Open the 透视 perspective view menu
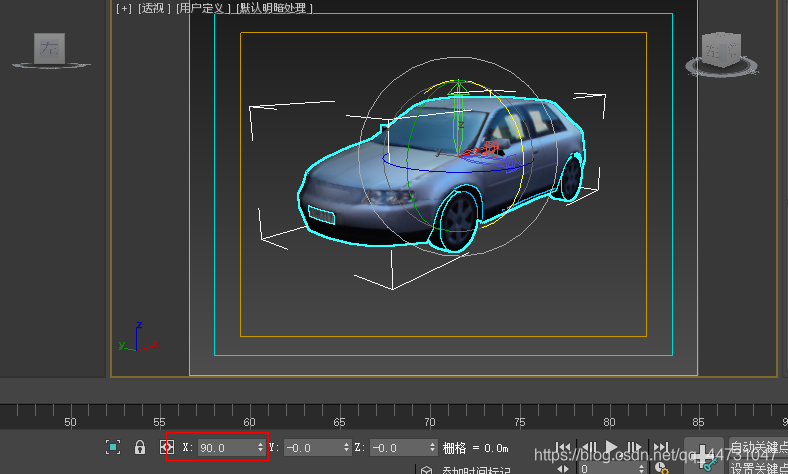 click(154, 8)
